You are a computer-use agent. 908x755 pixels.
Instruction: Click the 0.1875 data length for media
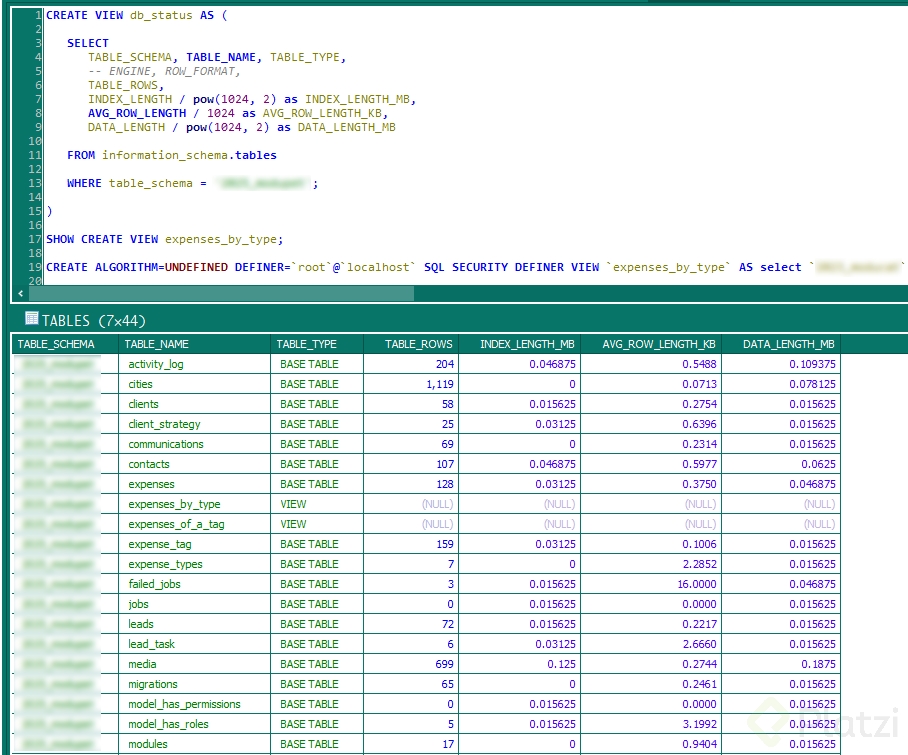(781, 664)
